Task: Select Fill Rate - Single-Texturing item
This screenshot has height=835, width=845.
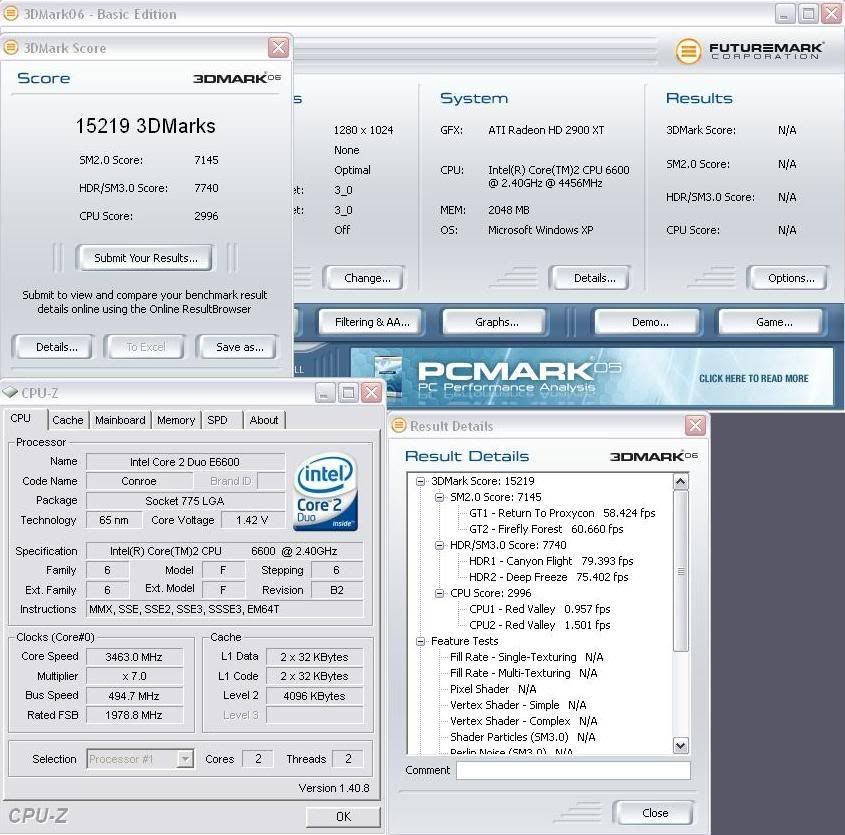Action: click(527, 657)
